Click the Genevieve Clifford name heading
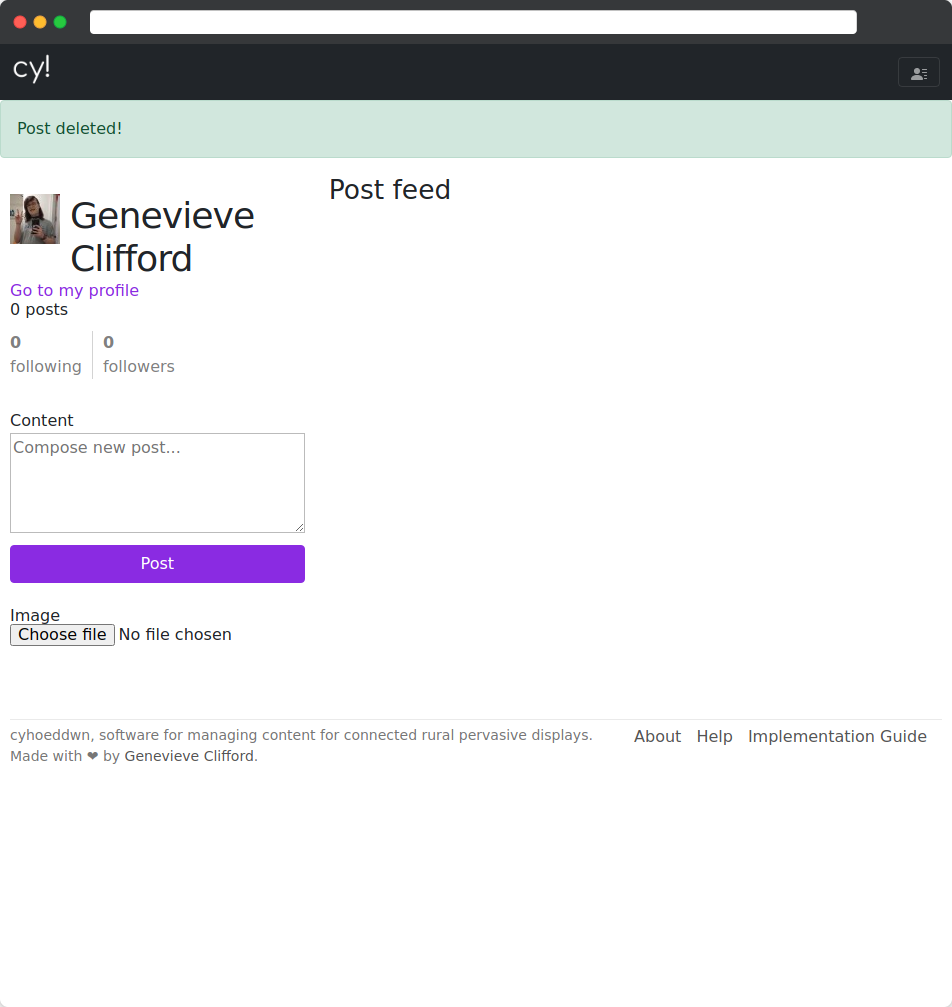This screenshot has width=952, height=1007. point(163,236)
